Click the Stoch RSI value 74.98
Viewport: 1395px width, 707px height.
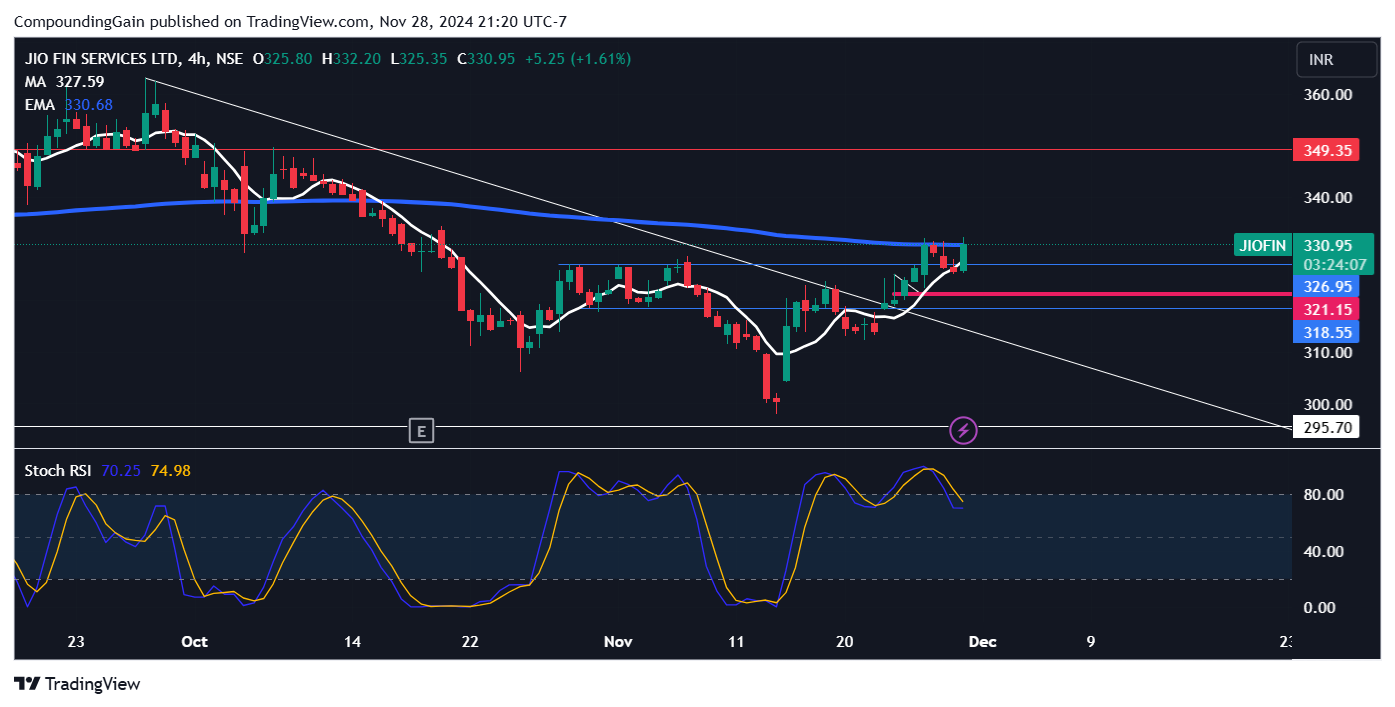[170, 471]
